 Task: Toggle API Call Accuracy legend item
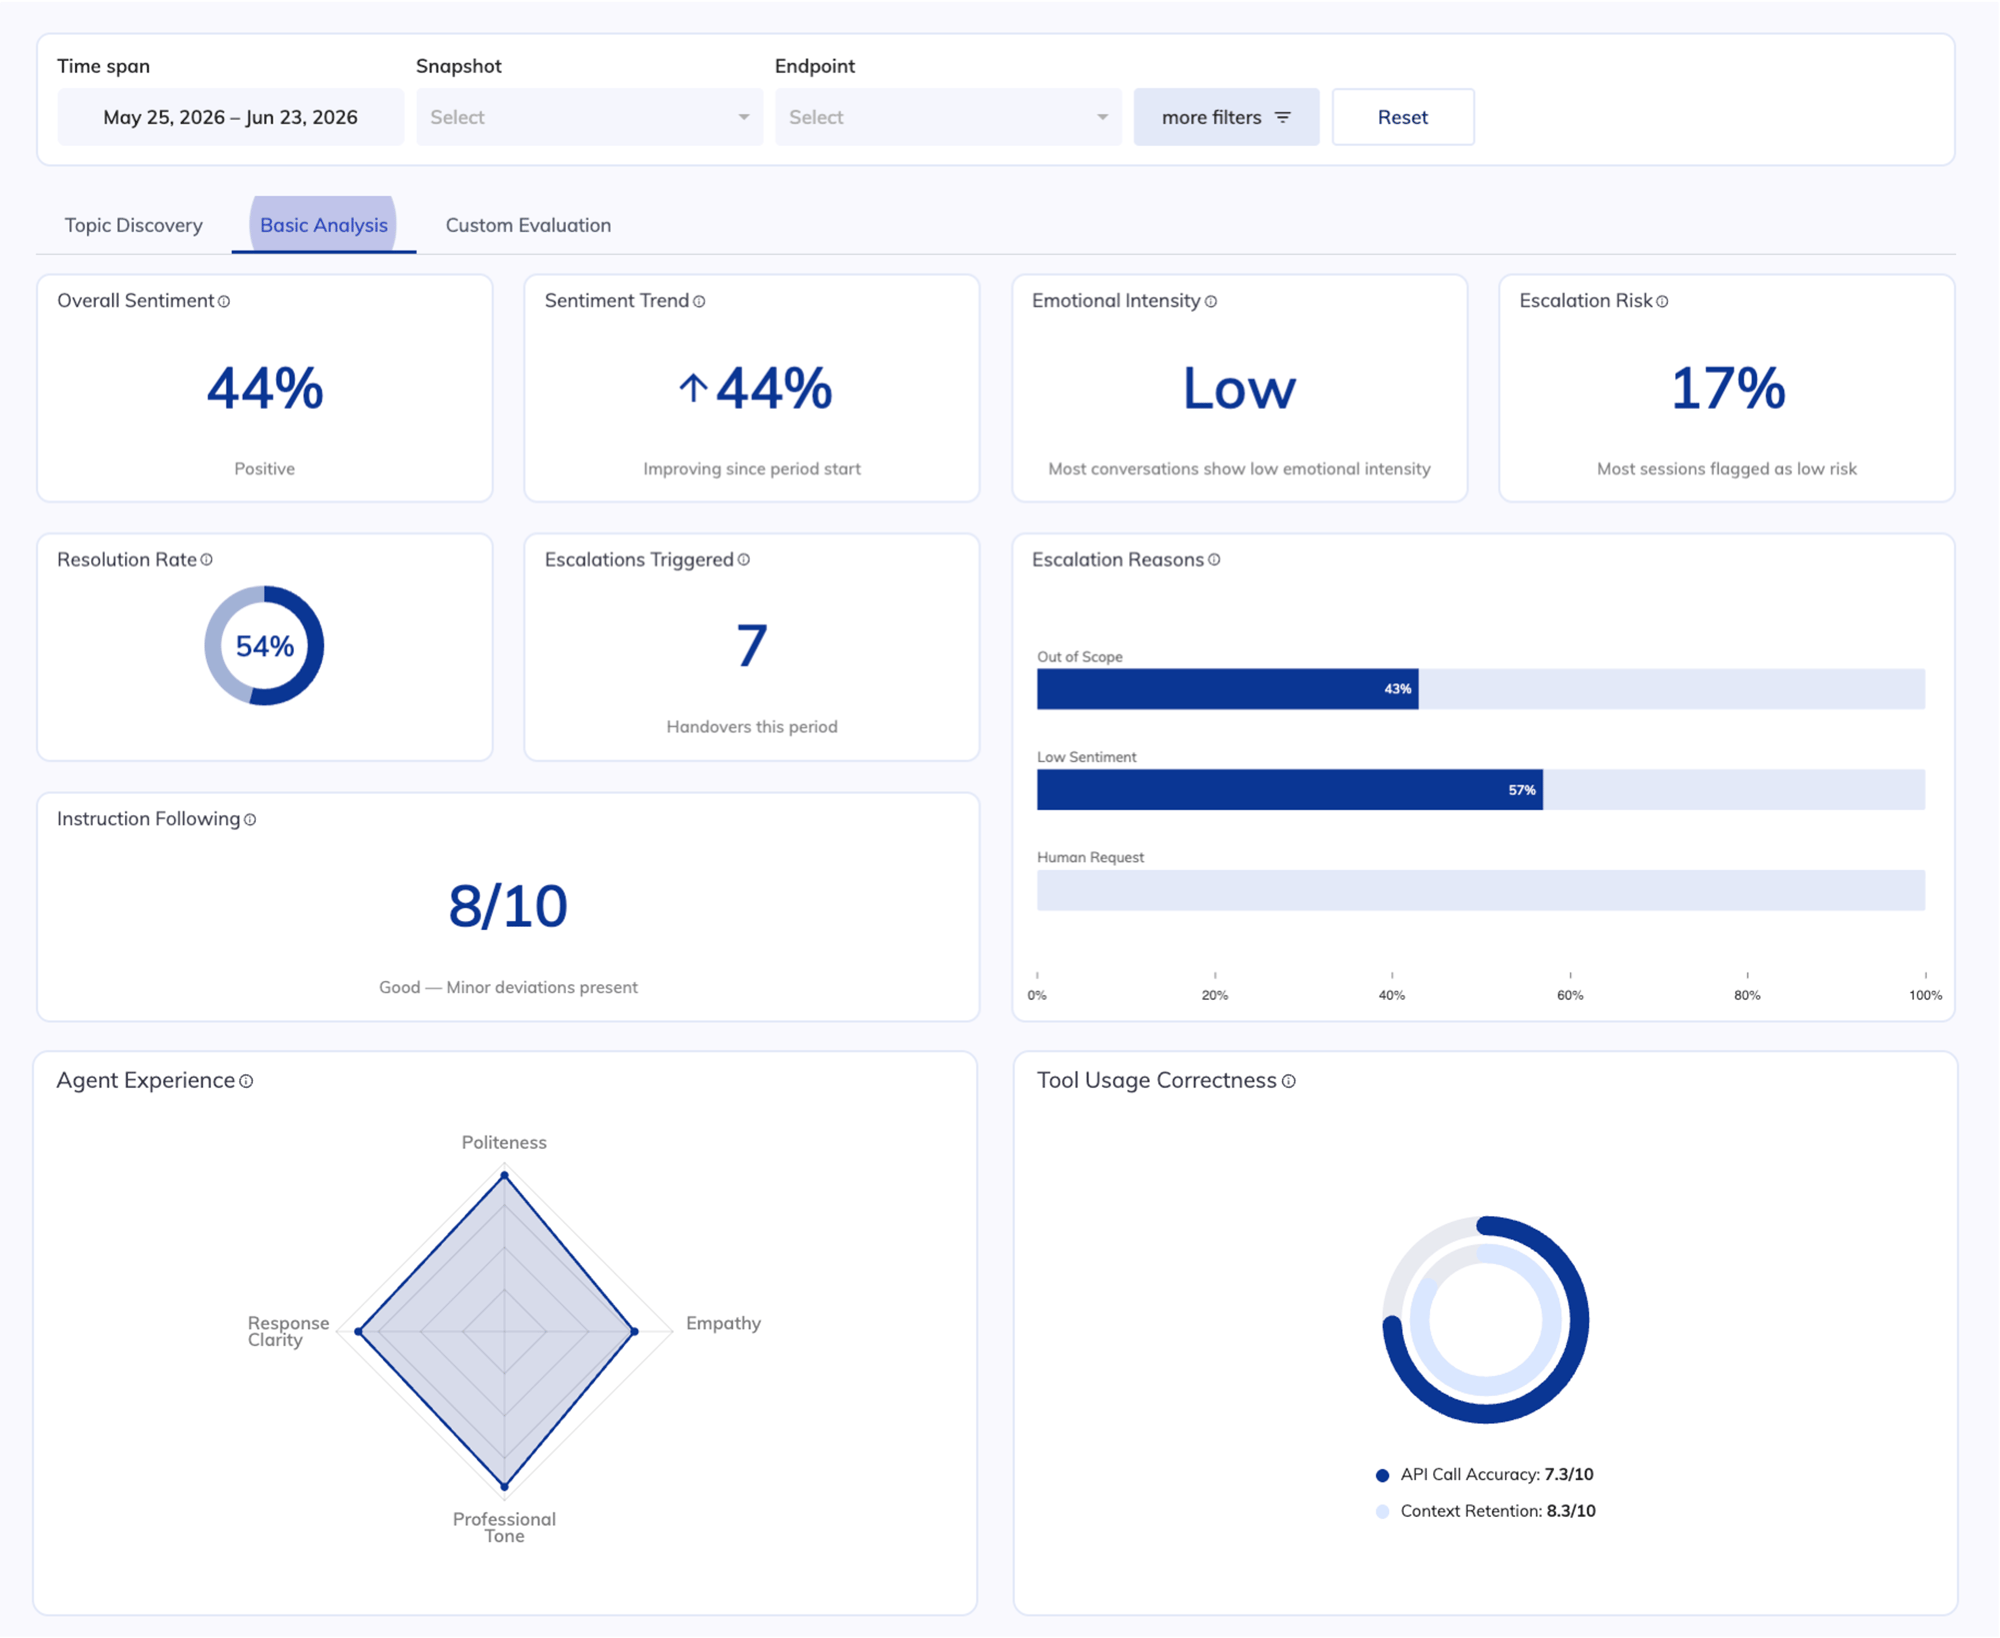click(x=1485, y=1475)
